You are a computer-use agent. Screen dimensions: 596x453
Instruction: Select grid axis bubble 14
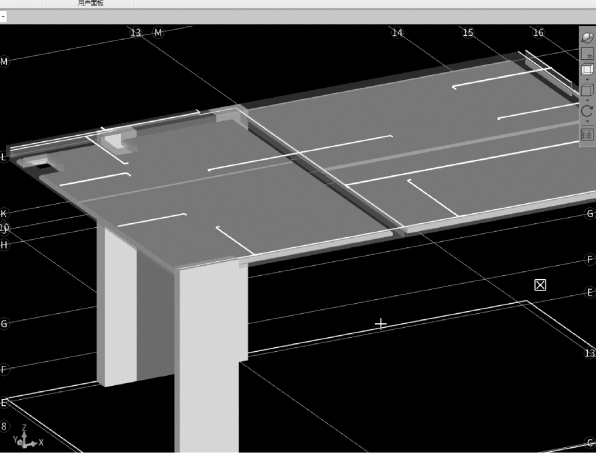[397, 33]
